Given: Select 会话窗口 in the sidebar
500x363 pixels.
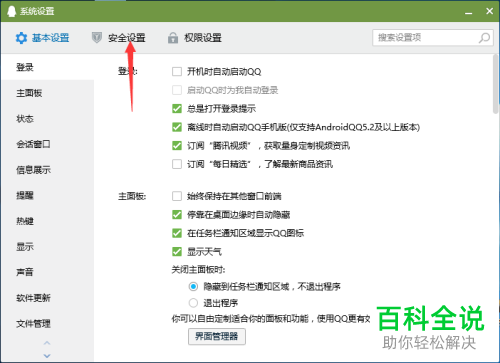Looking at the screenshot, I should 48,144.
